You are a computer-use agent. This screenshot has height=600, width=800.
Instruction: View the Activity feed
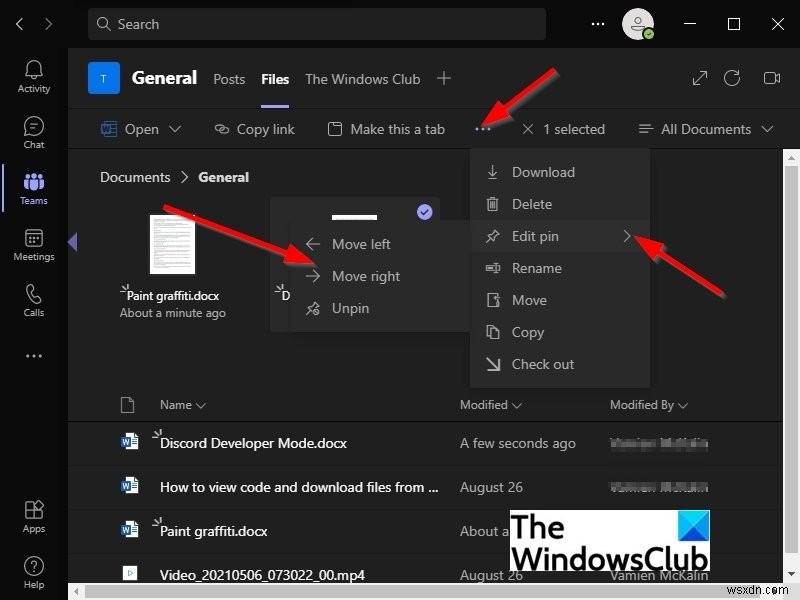point(33,75)
